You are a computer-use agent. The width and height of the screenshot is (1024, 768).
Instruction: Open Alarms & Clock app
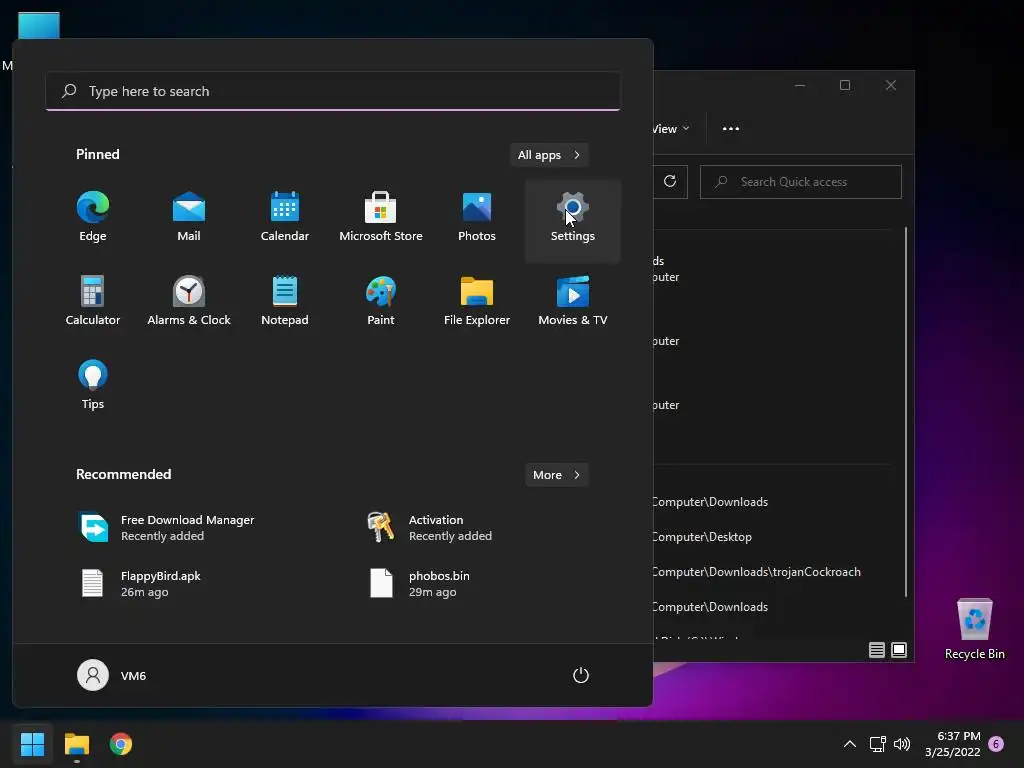pyautogui.click(x=189, y=301)
